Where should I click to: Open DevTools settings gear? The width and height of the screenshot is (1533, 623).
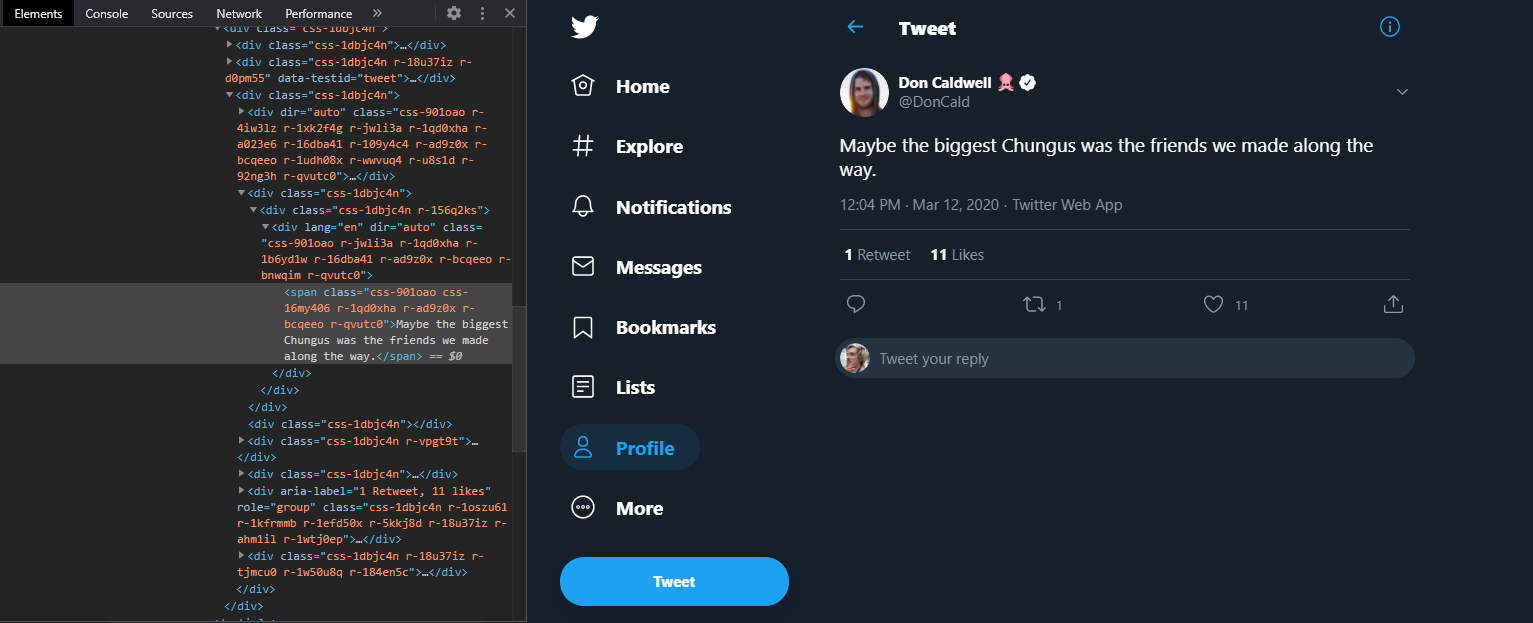pyautogui.click(x=454, y=13)
